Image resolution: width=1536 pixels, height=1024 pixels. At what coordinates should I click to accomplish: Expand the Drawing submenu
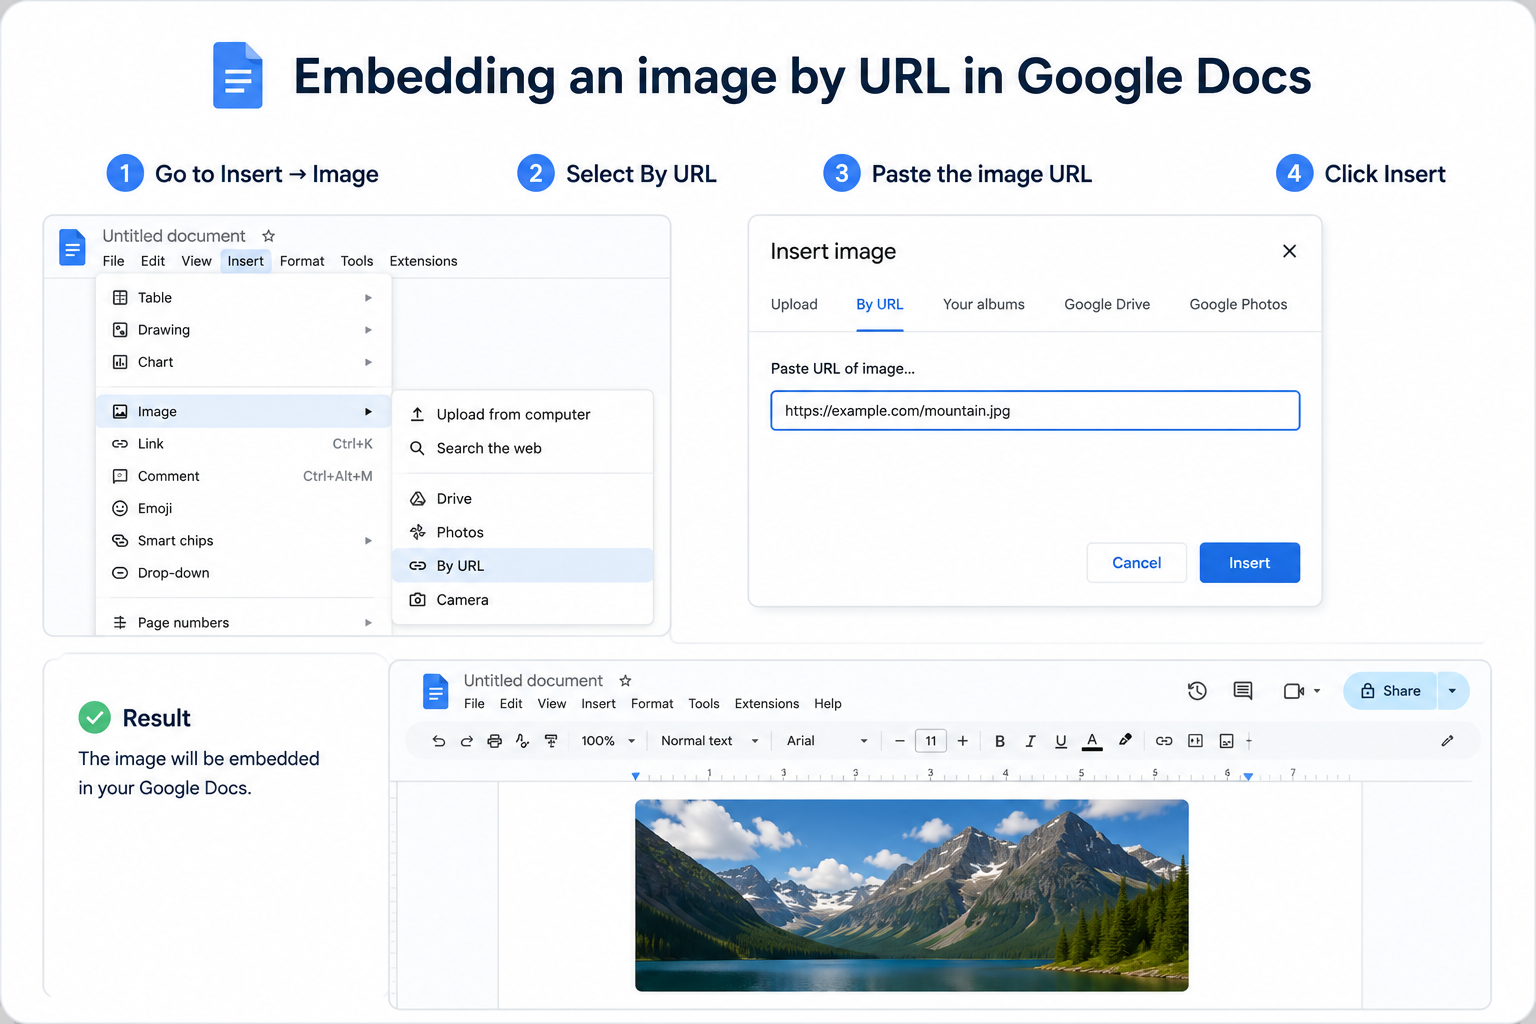pos(243,330)
